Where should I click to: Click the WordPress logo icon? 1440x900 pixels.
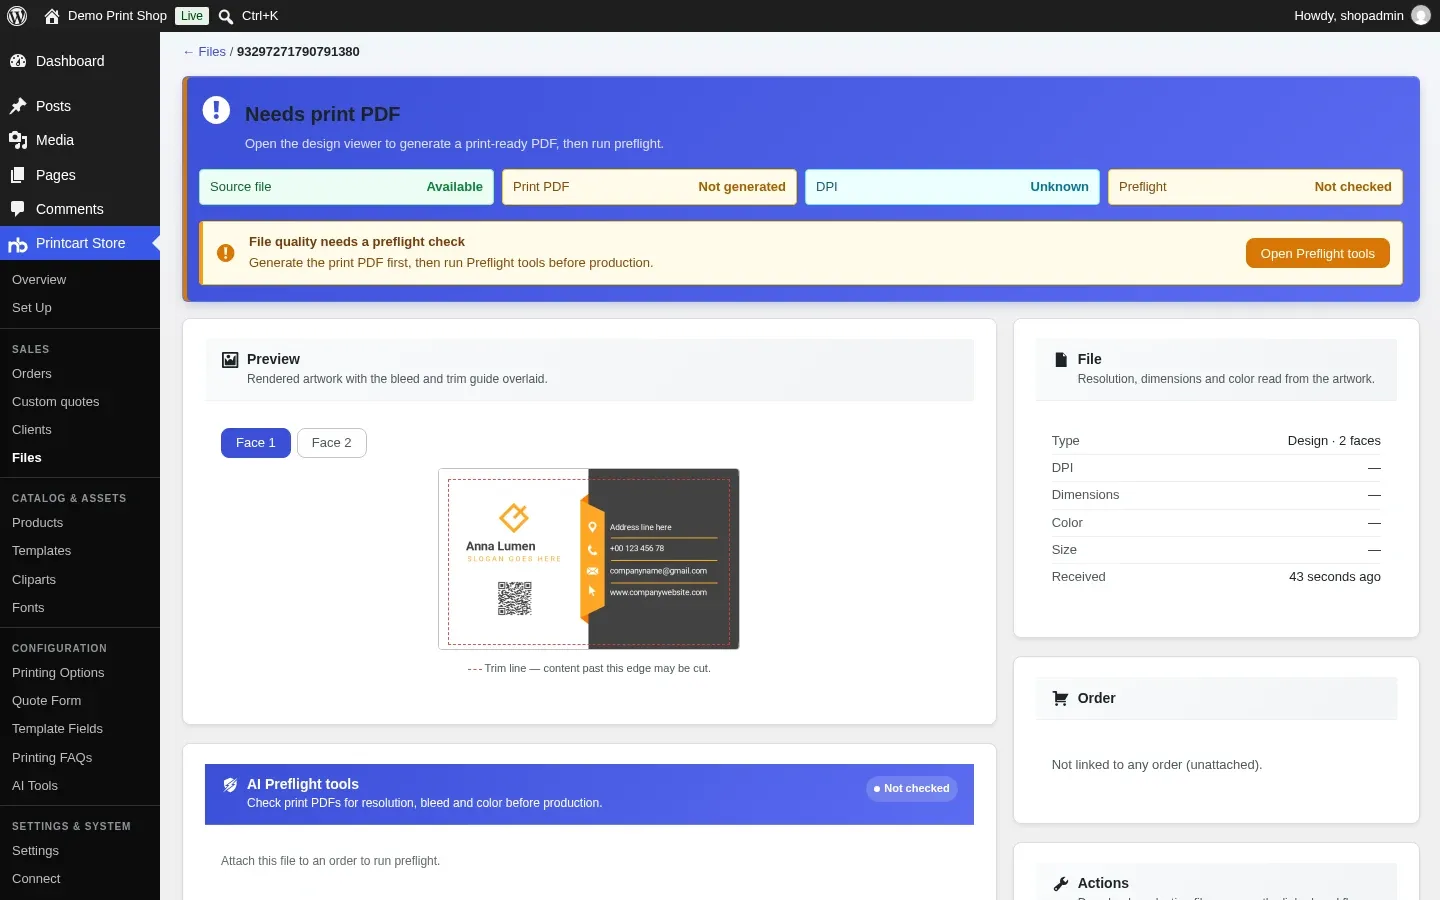[x=17, y=16]
